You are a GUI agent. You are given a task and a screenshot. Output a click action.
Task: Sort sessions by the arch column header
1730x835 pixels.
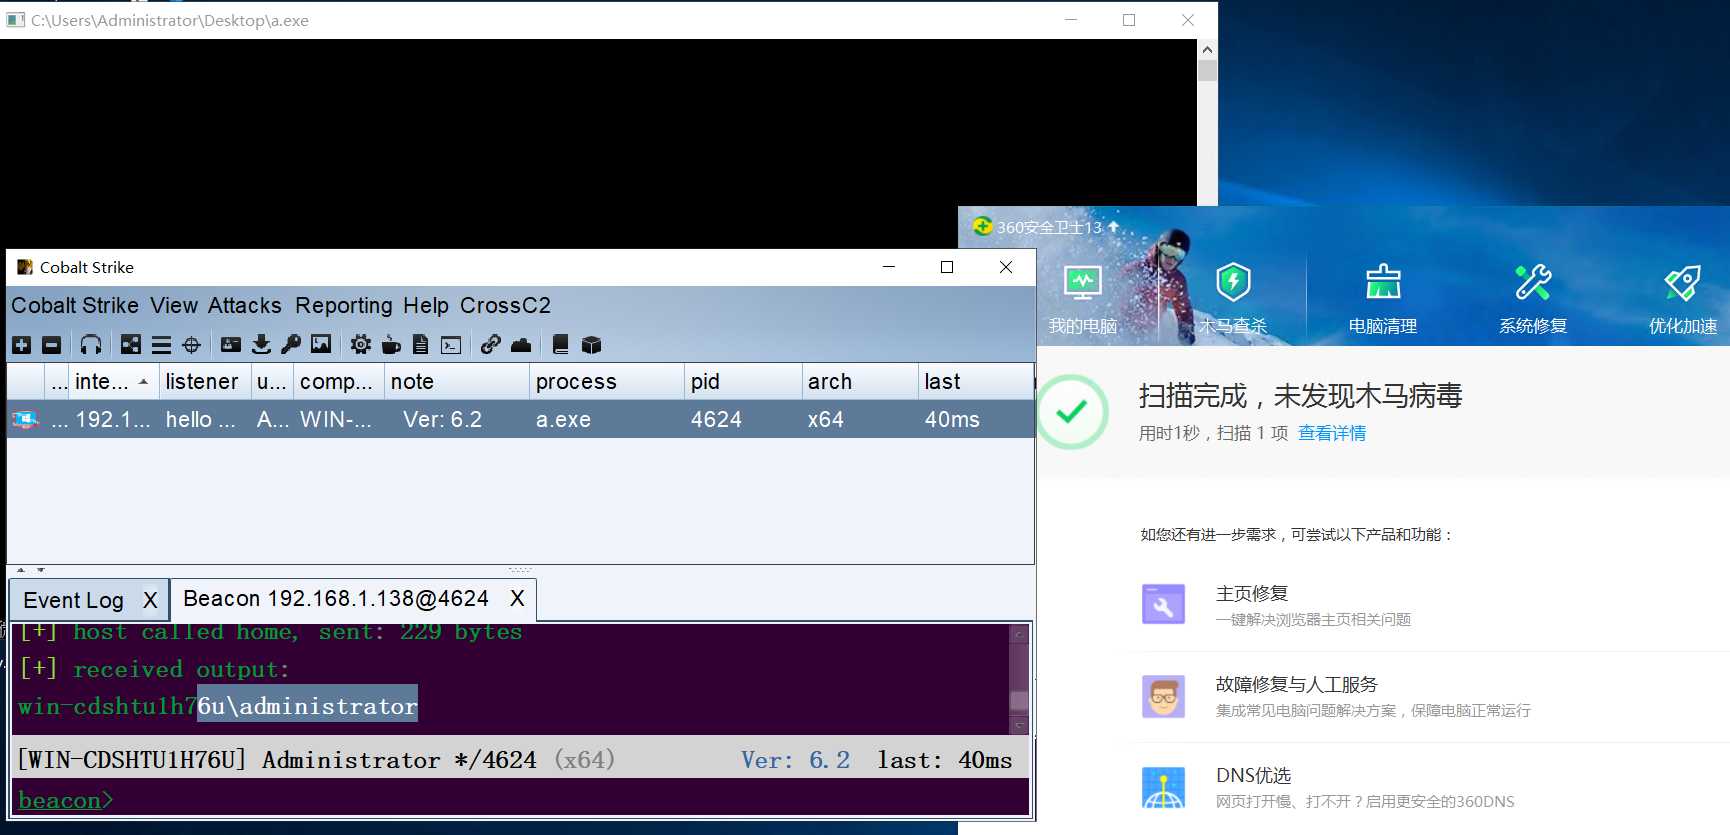click(x=859, y=382)
